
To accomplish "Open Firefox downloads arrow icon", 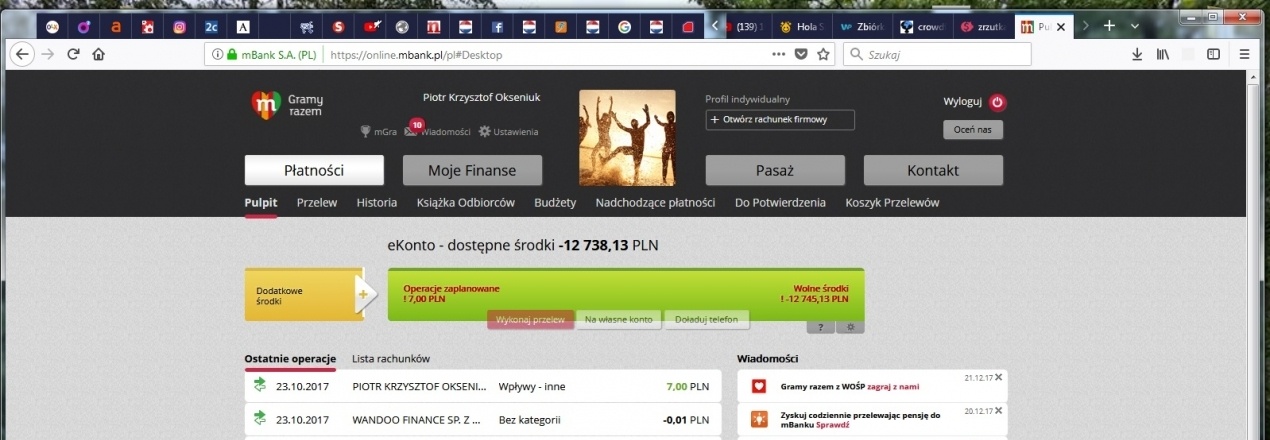I will 1137,54.
